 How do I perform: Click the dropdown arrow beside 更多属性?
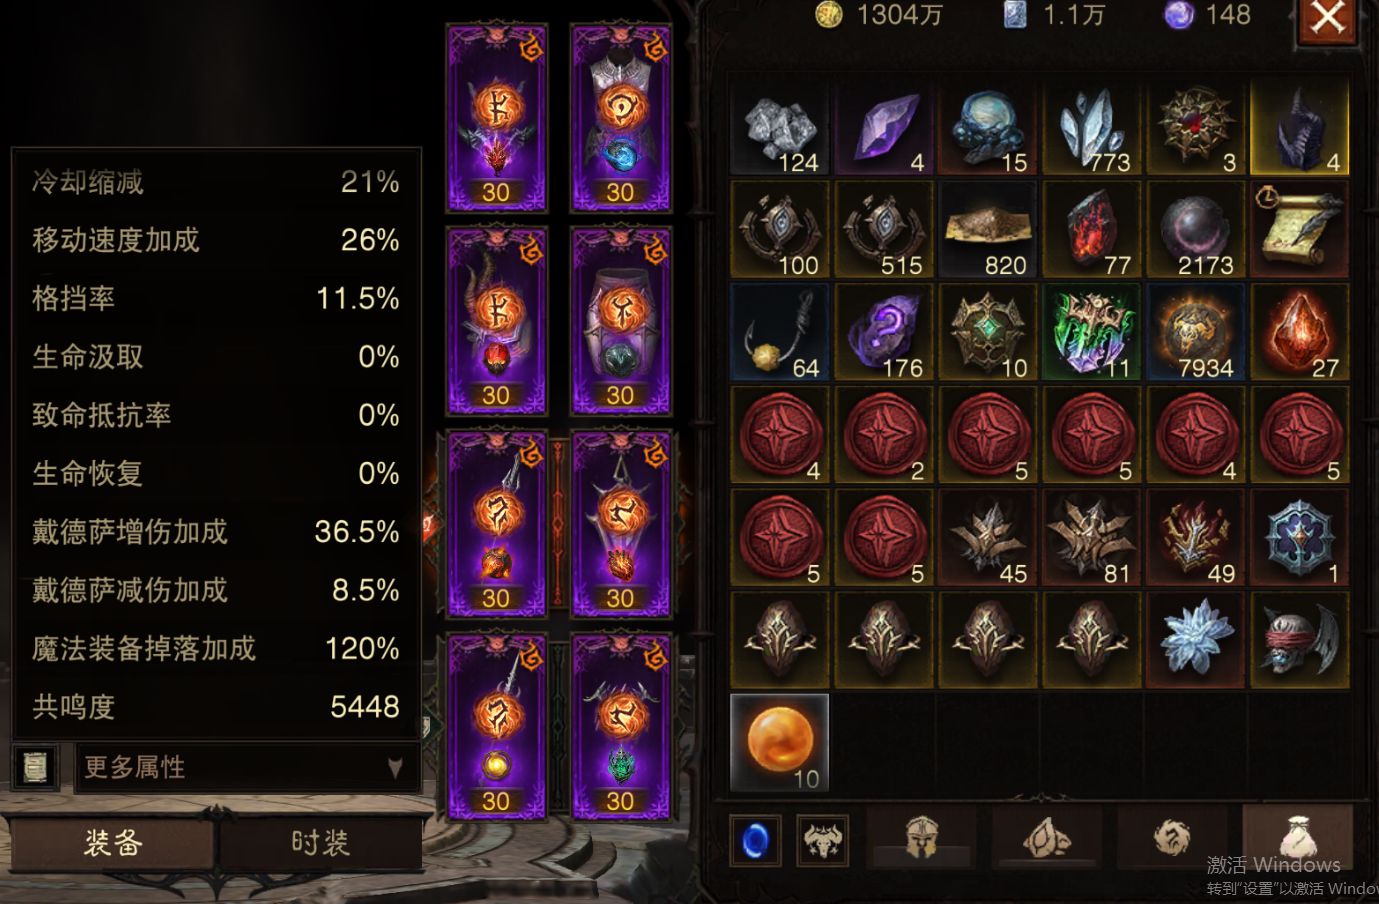[395, 768]
